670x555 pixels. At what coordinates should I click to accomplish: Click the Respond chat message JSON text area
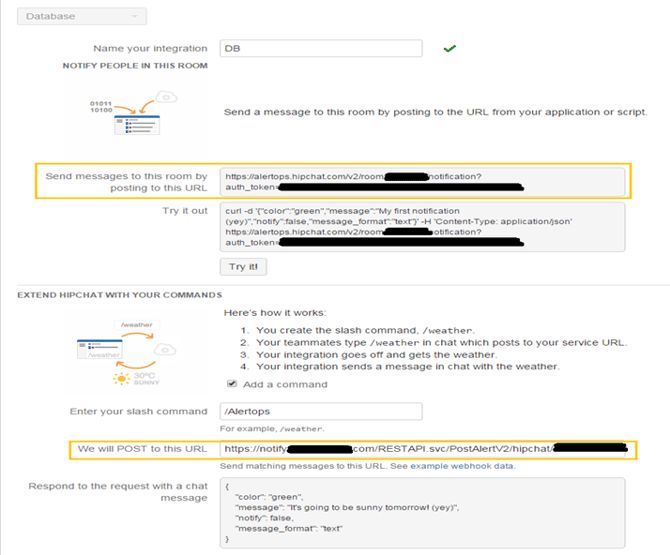(x=424, y=512)
